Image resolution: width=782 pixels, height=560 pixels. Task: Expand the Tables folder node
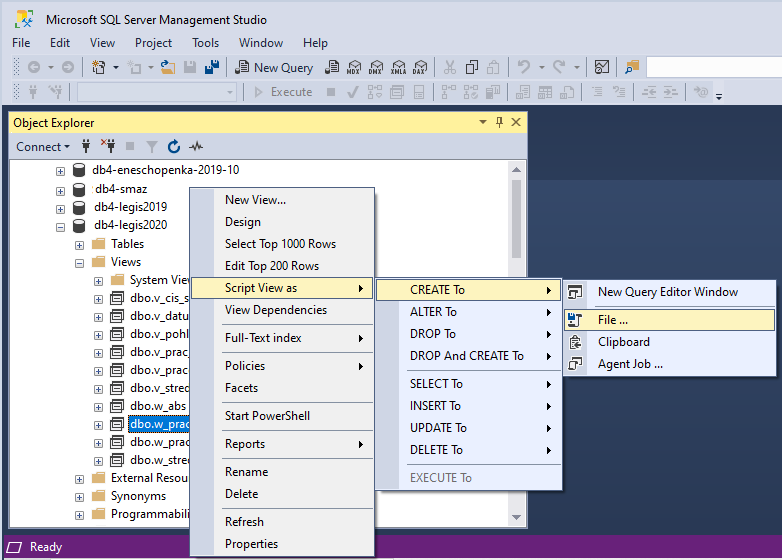[79, 245]
